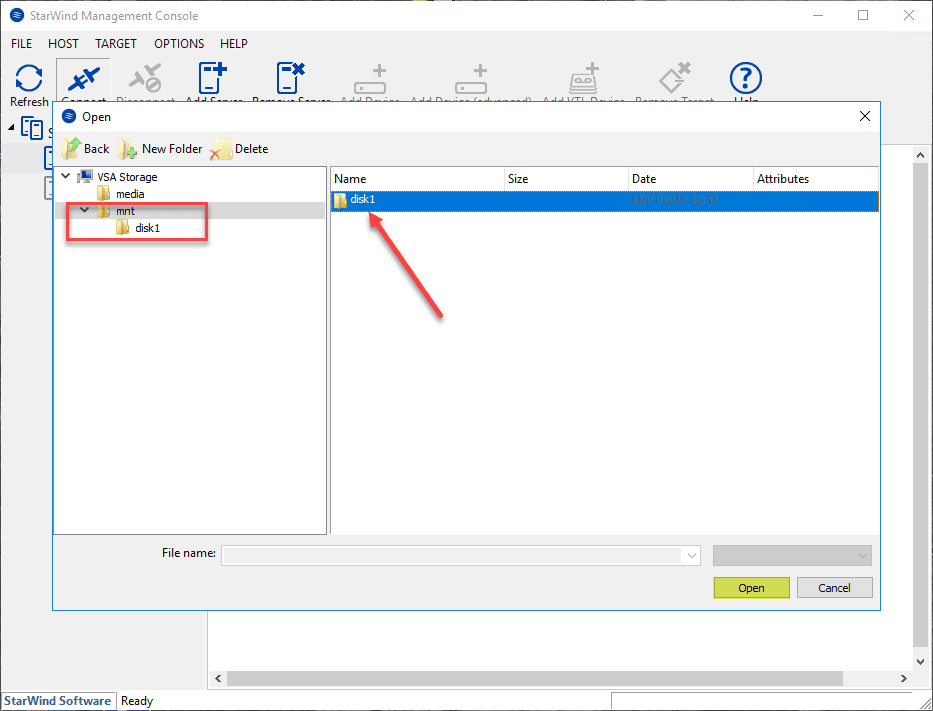The height and width of the screenshot is (711, 933).
Task: Open the FILE menu
Action: click(x=21, y=43)
